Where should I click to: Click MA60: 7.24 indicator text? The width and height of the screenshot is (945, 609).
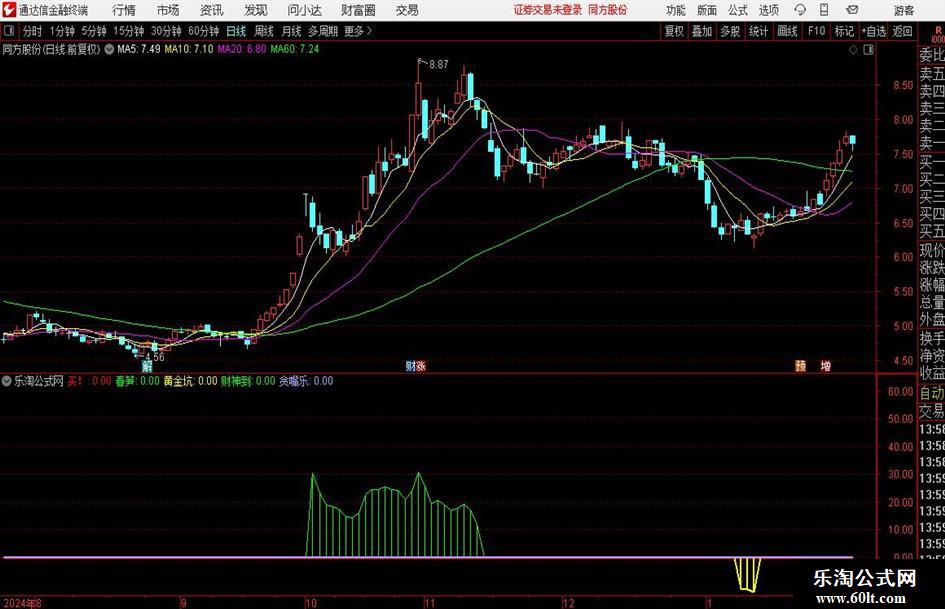(295, 49)
